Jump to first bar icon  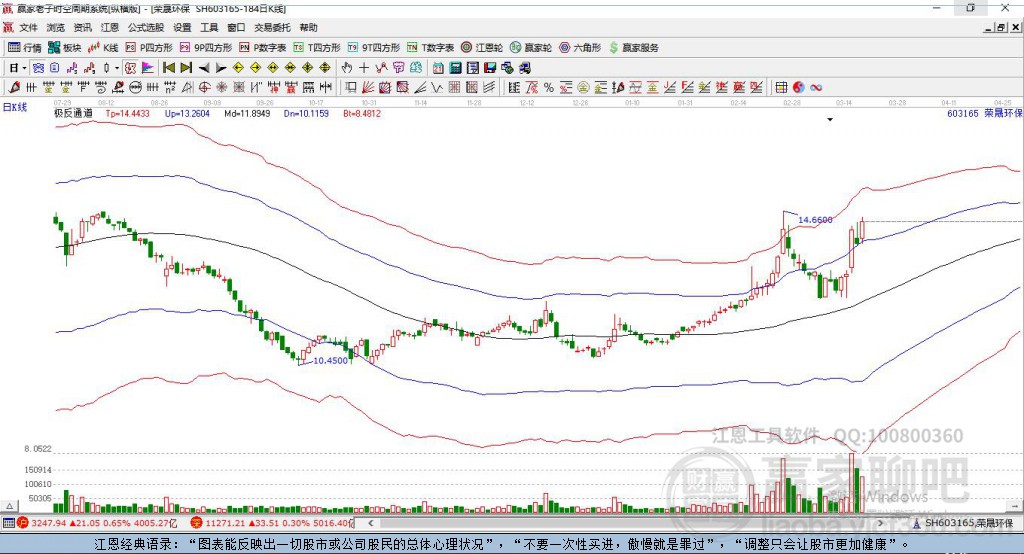click(x=168, y=68)
